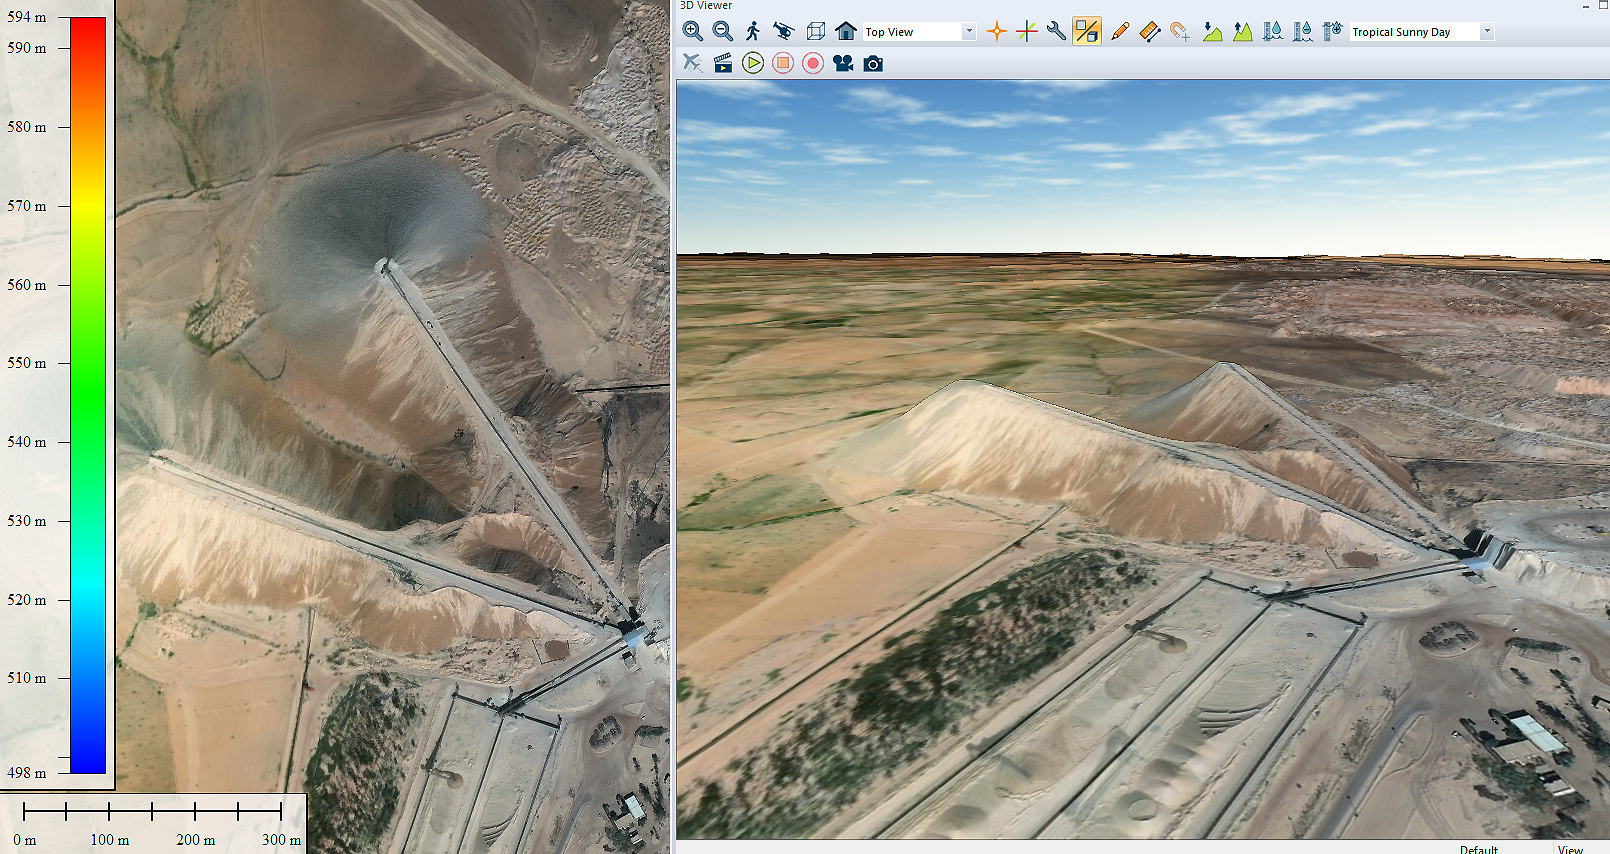Image resolution: width=1610 pixels, height=854 pixels.
Task: Open 3D viewer settings wrench
Action: coord(1056,32)
